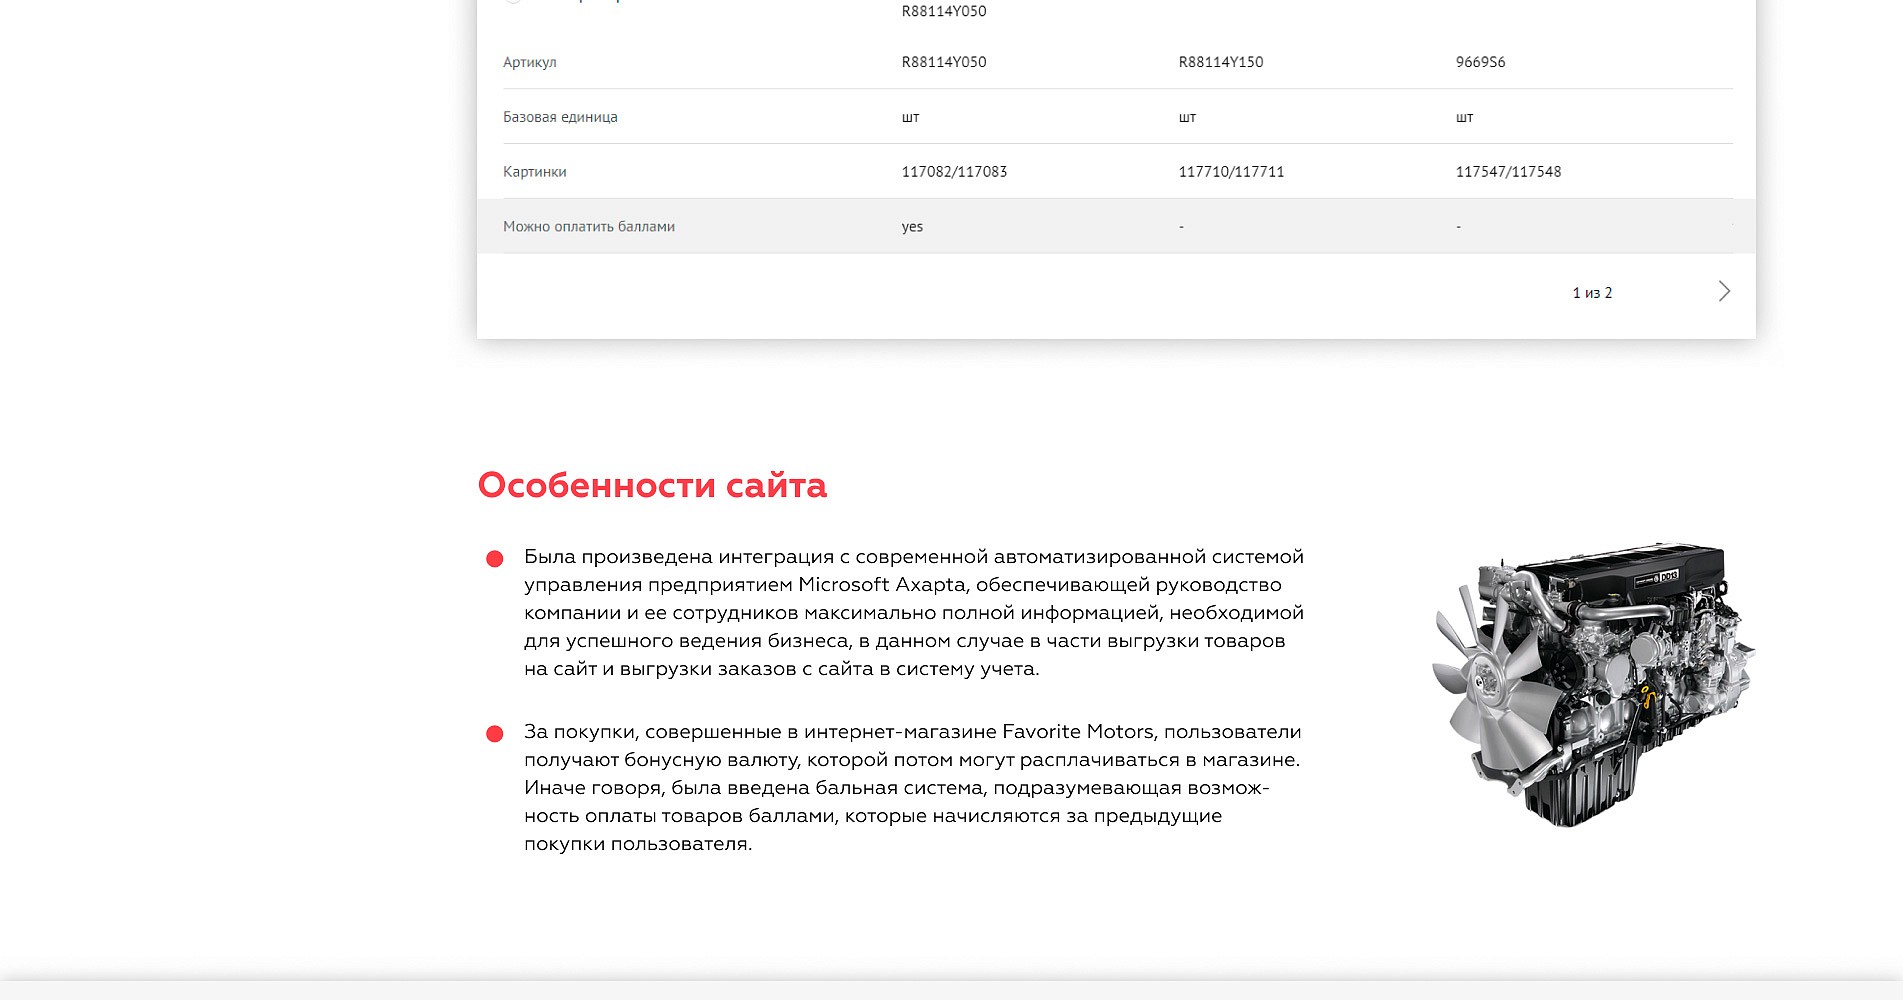Click red bullet beside Microsoft Axapta paragraph
The width and height of the screenshot is (1903, 1000).
tap(494, 559)
